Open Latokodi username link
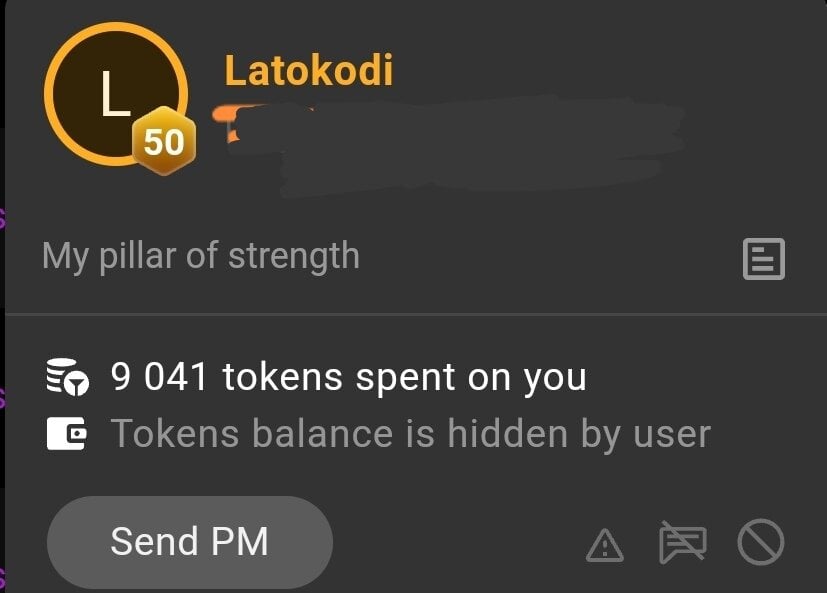827x593 pixels. tap(309, 70)
